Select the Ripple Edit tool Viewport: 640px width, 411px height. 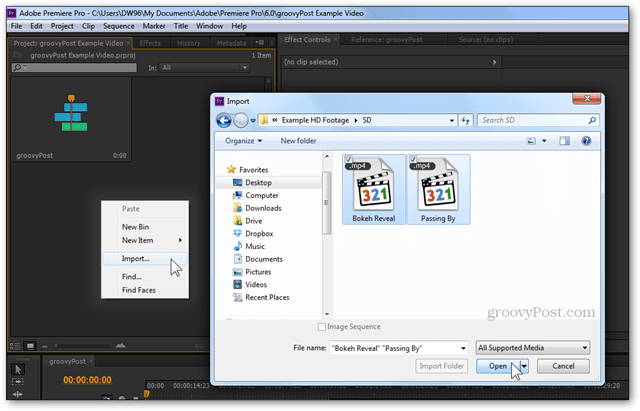pos(18,394)
